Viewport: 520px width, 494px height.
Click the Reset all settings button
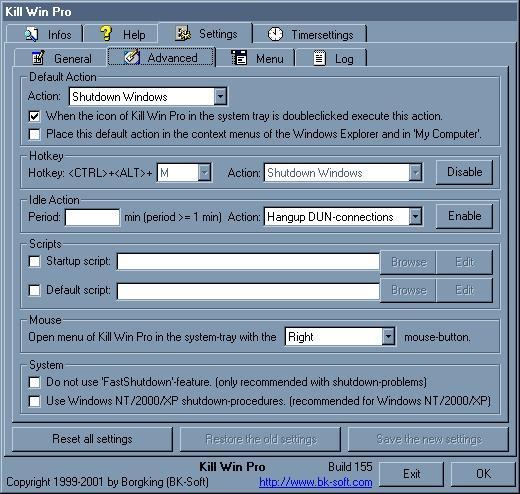coord(92,439)
